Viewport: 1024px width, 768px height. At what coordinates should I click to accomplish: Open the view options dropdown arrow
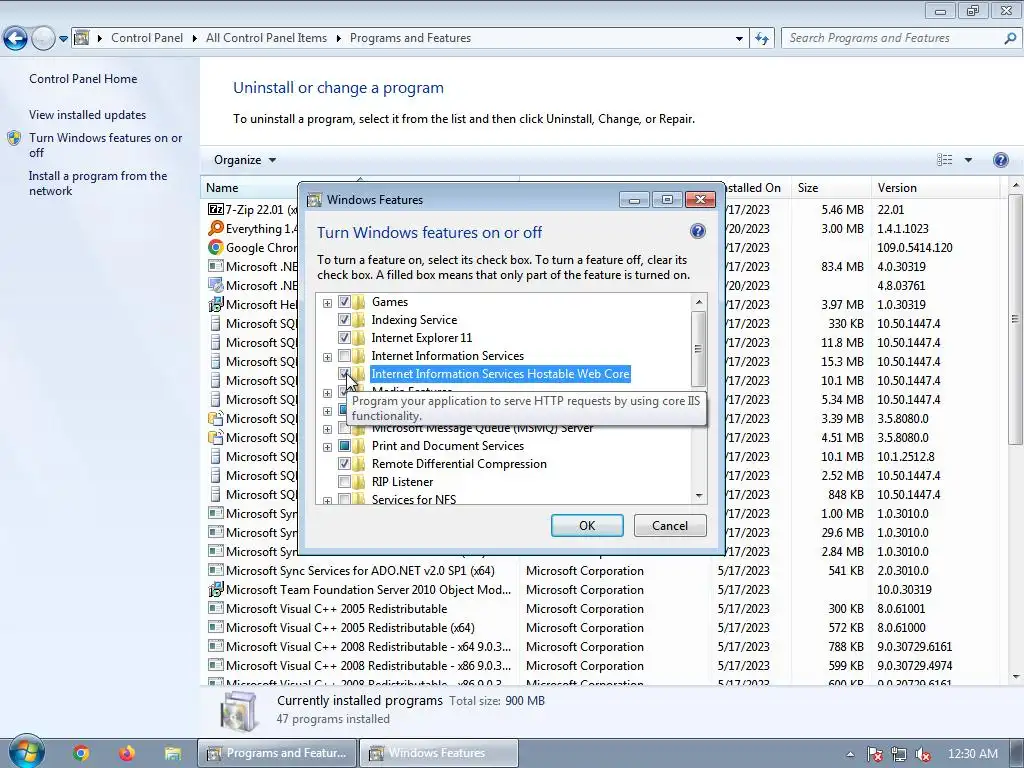click(968, 160)
